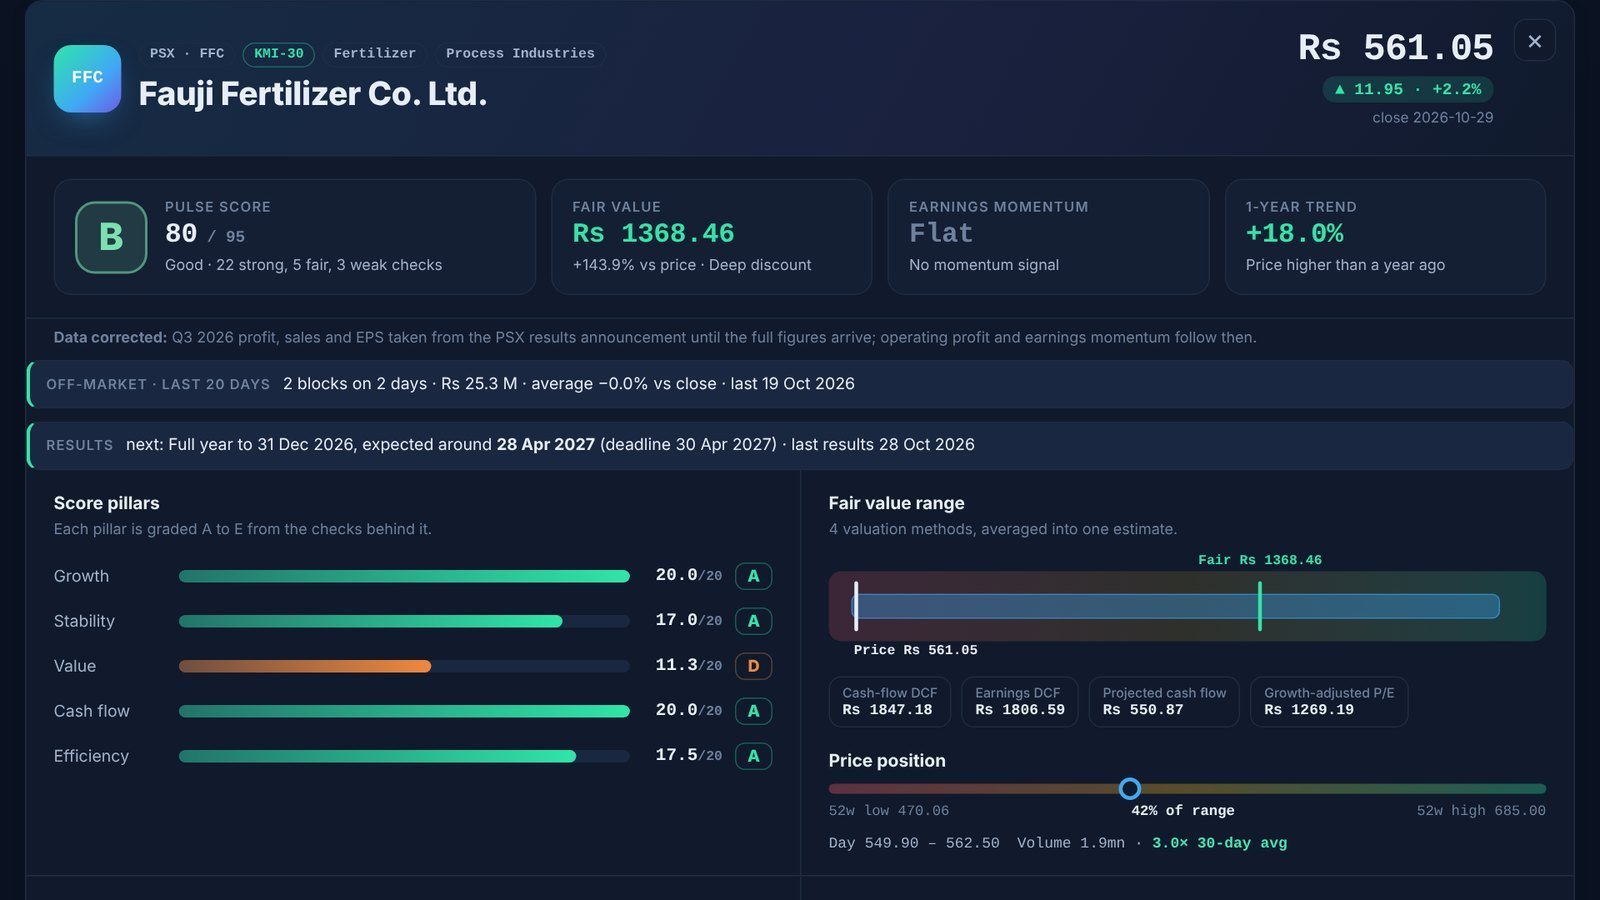Select the Process Industries tag

click(520, 54)
